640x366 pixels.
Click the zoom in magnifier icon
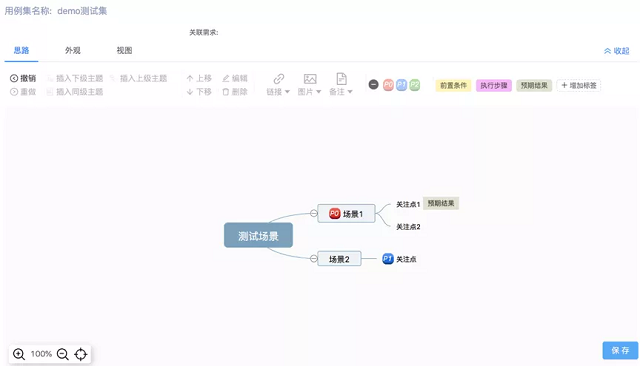click(19, 354)
